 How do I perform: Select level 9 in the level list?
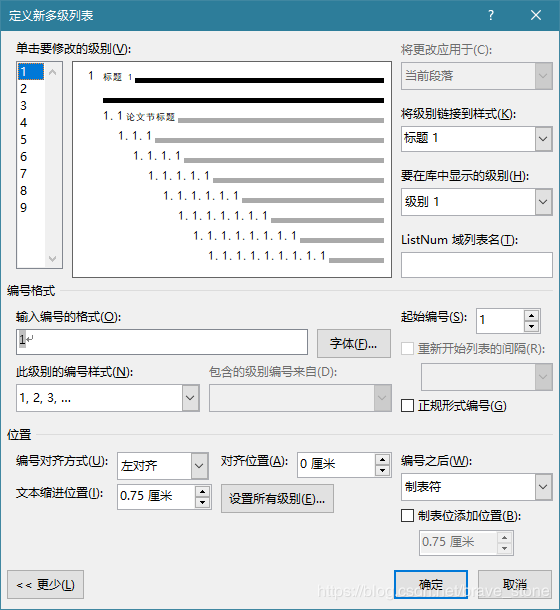point(31,208)
